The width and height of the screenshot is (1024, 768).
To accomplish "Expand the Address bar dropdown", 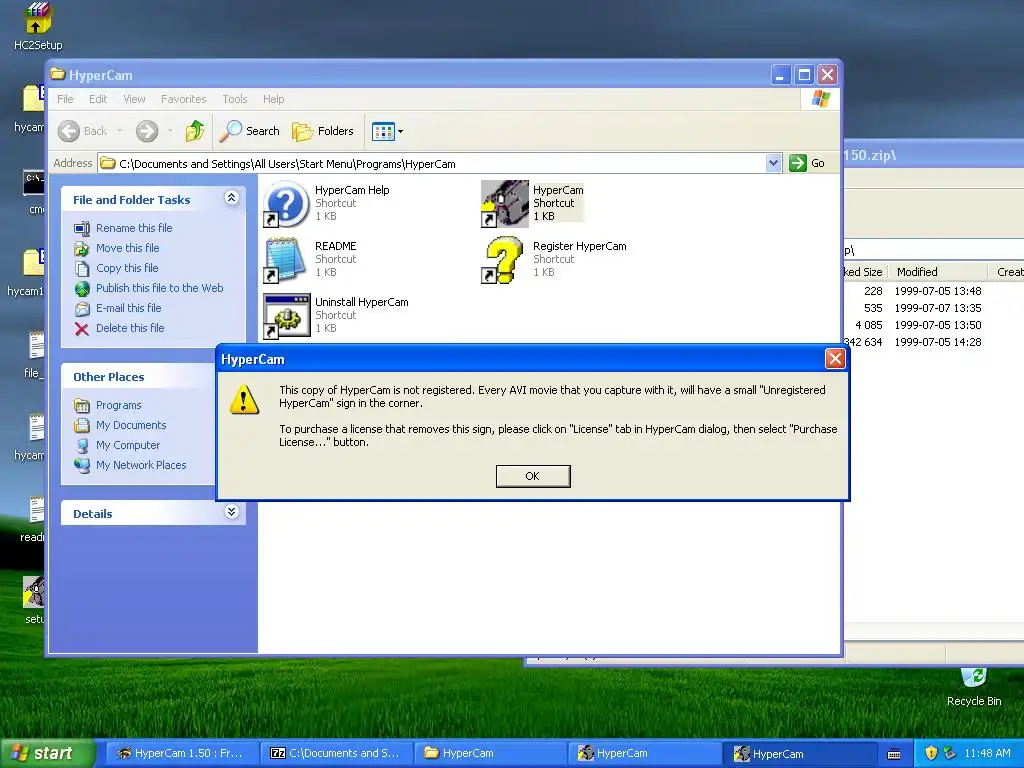I will [x=773, y=163].
